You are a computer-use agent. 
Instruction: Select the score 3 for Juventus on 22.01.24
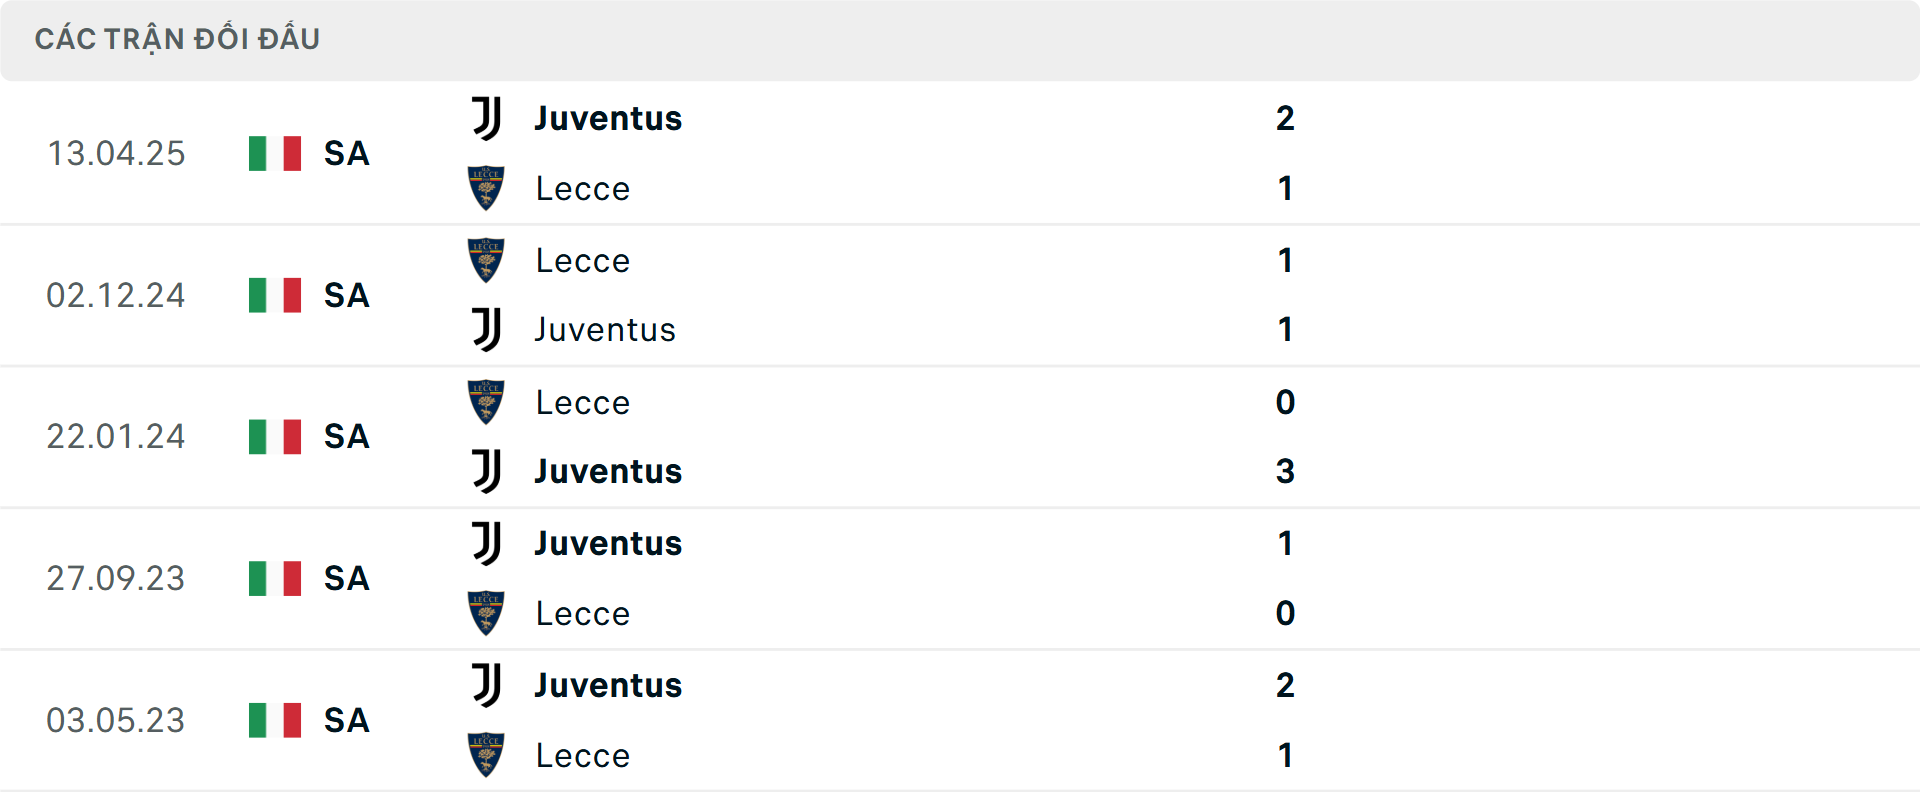pyautogui.click(x=1286, y=471)
